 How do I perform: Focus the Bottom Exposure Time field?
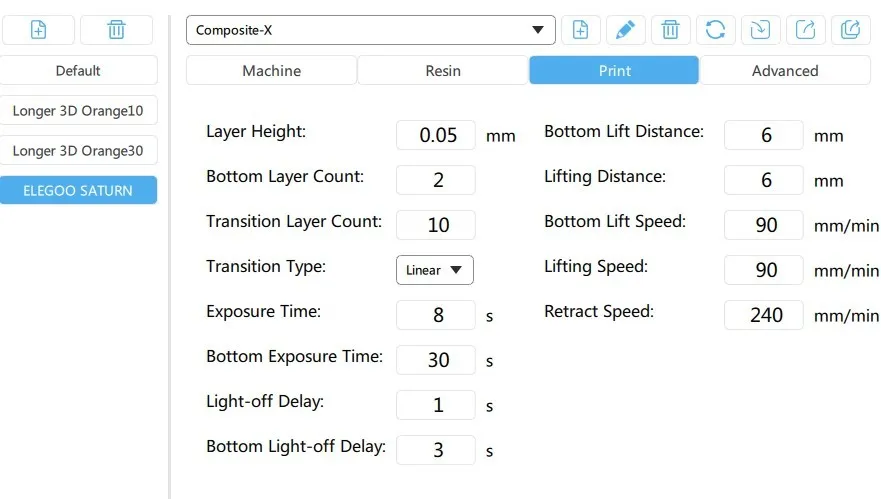pyautogui.click(x=436, y=360)
